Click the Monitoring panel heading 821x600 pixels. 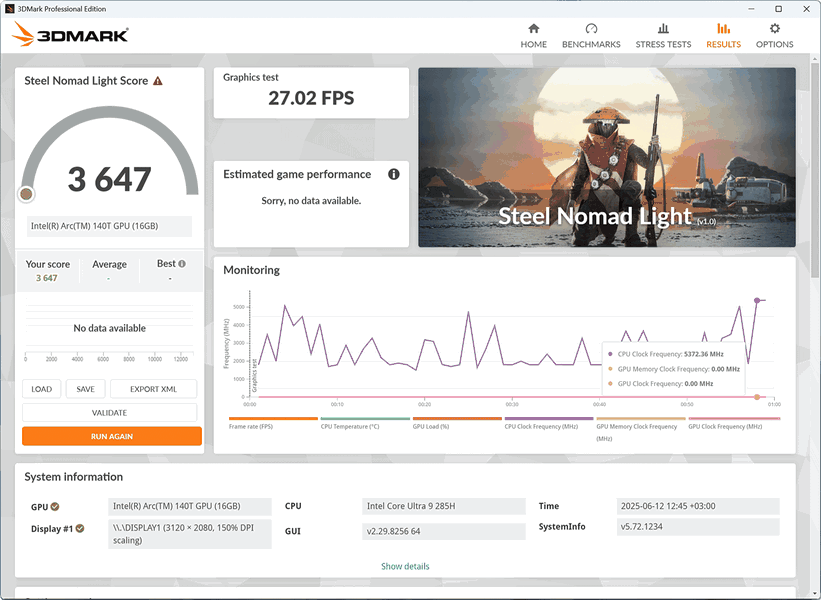[x=251, y=270]
